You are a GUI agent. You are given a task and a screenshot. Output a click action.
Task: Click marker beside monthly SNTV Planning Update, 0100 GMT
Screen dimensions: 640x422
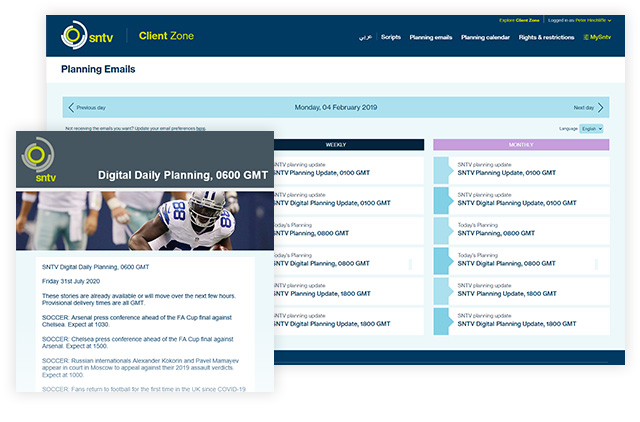(x=441, y=169)
